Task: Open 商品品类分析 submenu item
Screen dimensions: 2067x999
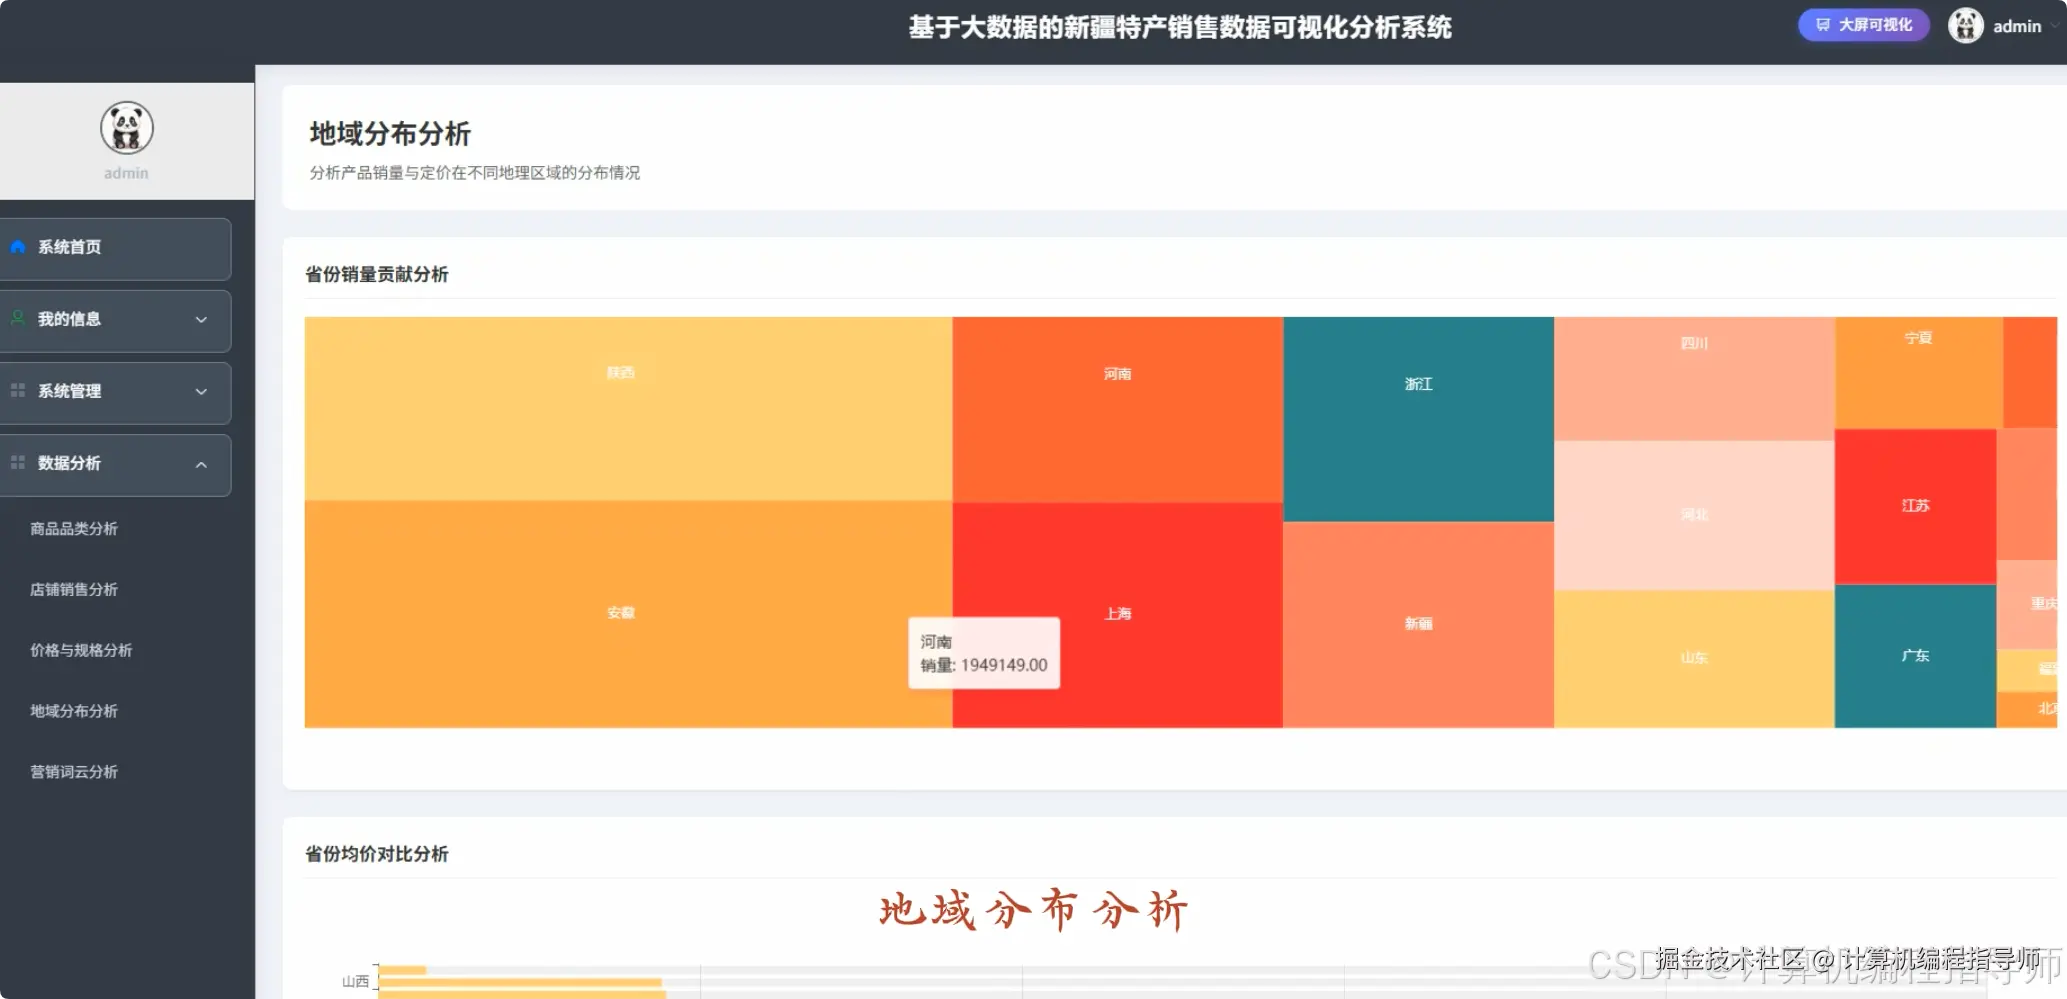Action: [x=74, y=529]
